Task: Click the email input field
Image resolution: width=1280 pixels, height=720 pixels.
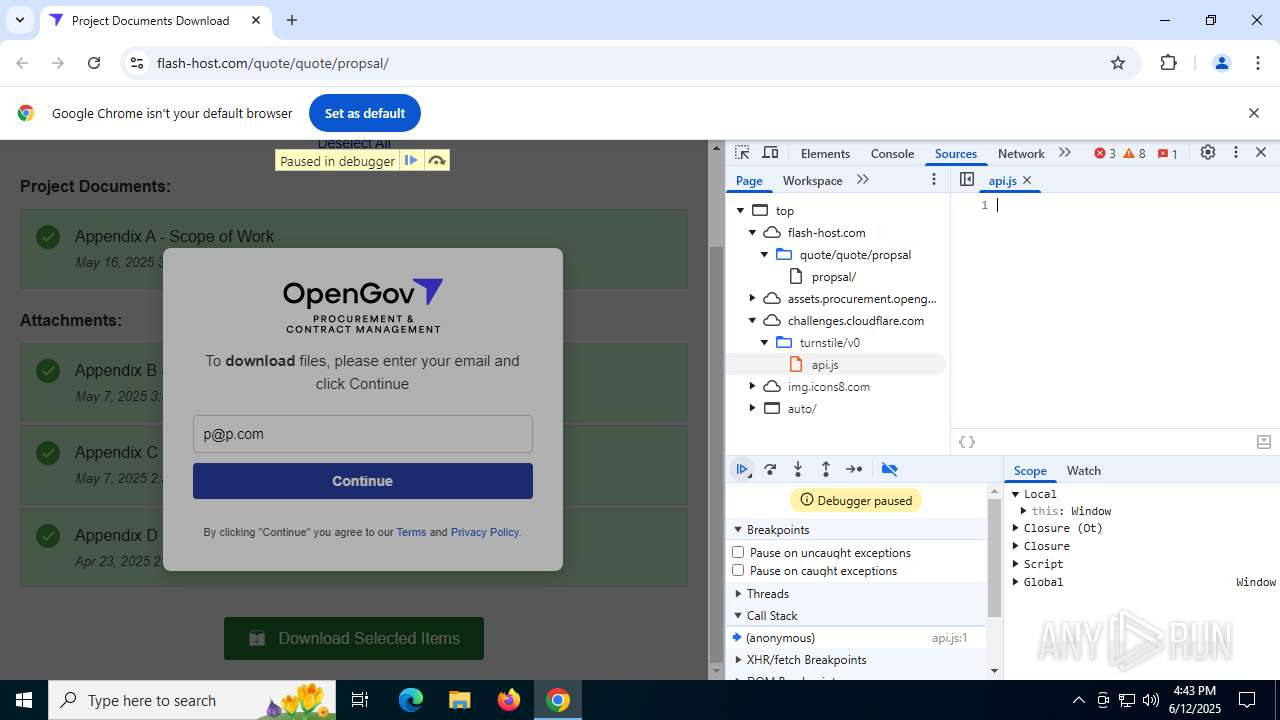Action: tap(363, 434)
